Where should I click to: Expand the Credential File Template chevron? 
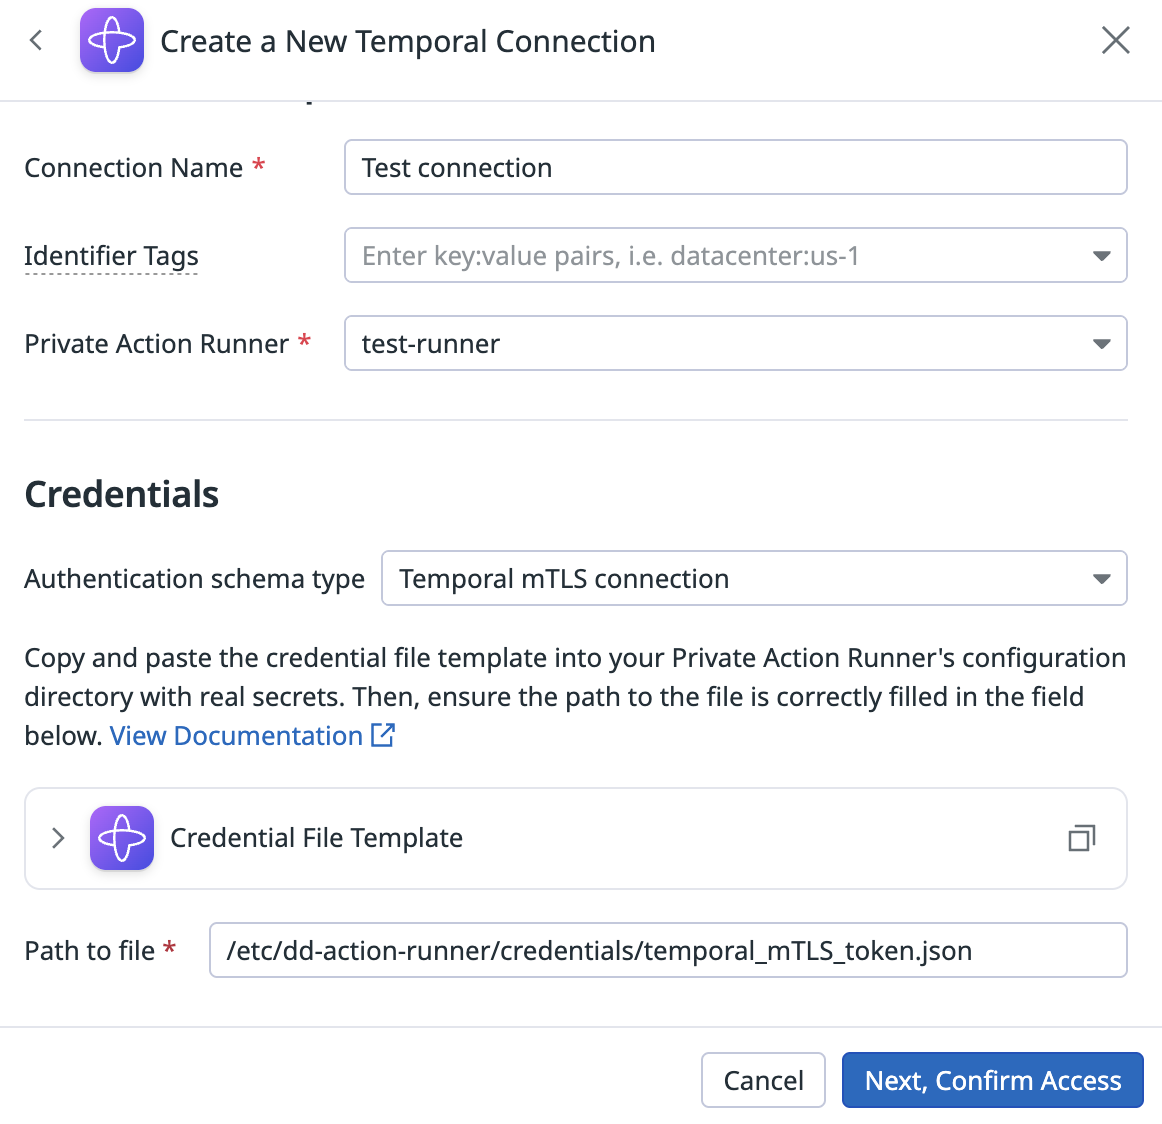(x=58, y=838)
